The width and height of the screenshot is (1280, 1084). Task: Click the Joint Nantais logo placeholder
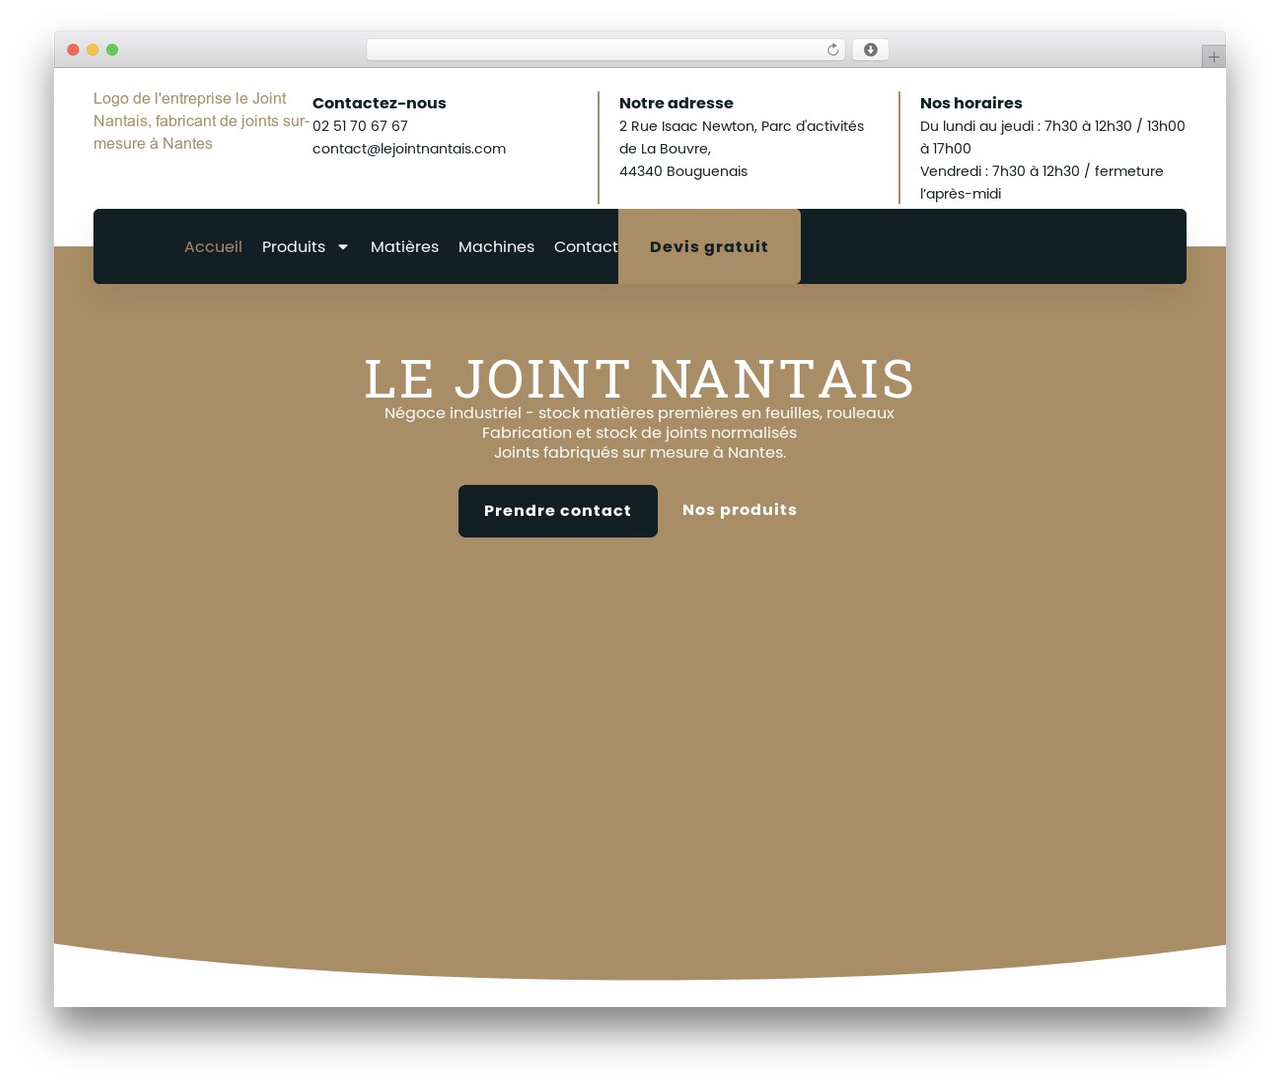[201, 121]
